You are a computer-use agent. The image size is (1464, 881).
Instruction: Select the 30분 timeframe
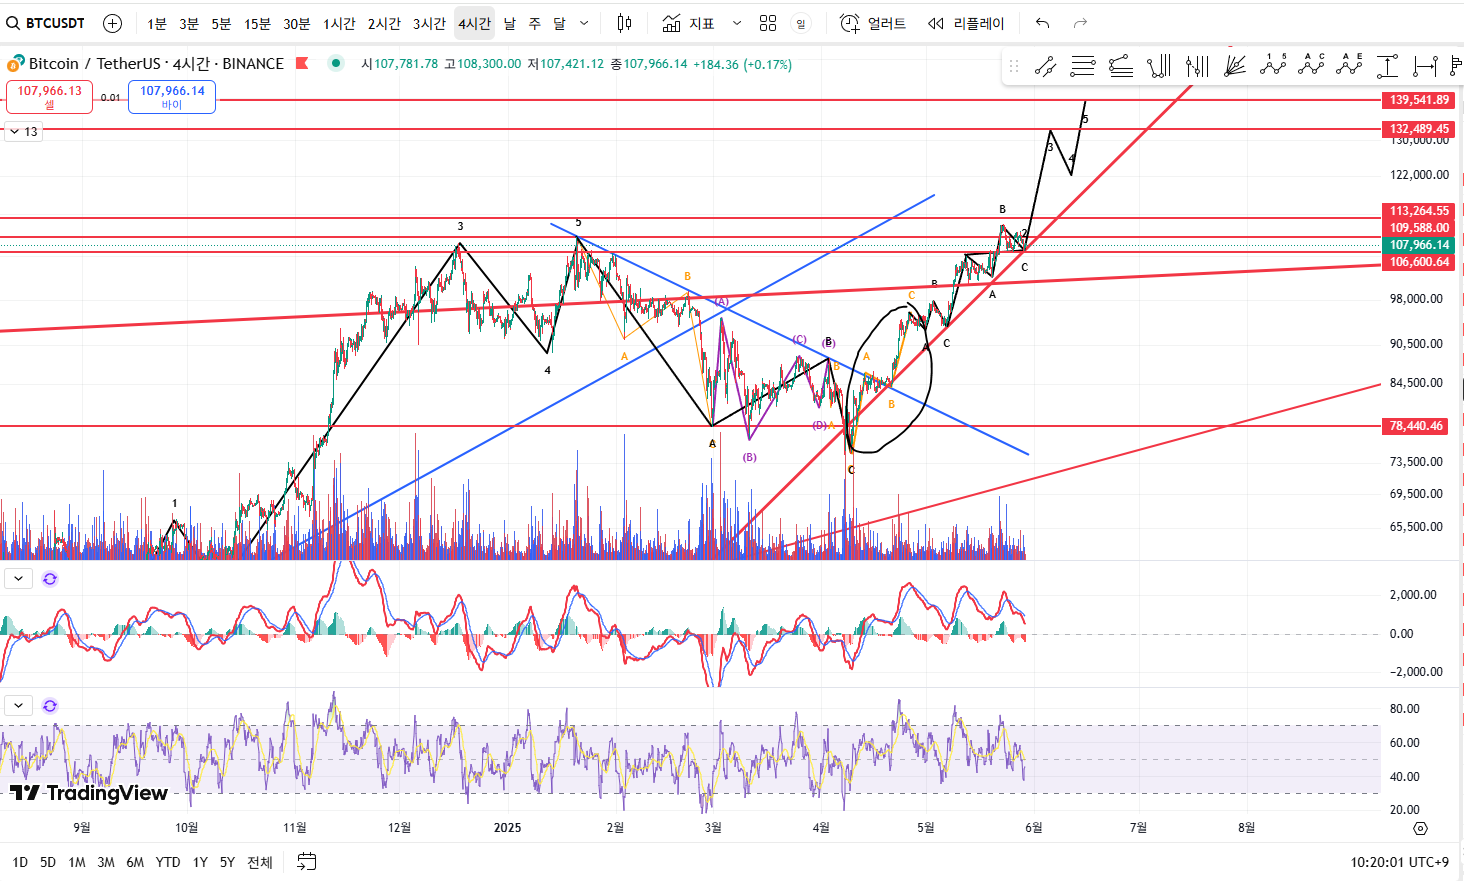click(297, 23)
